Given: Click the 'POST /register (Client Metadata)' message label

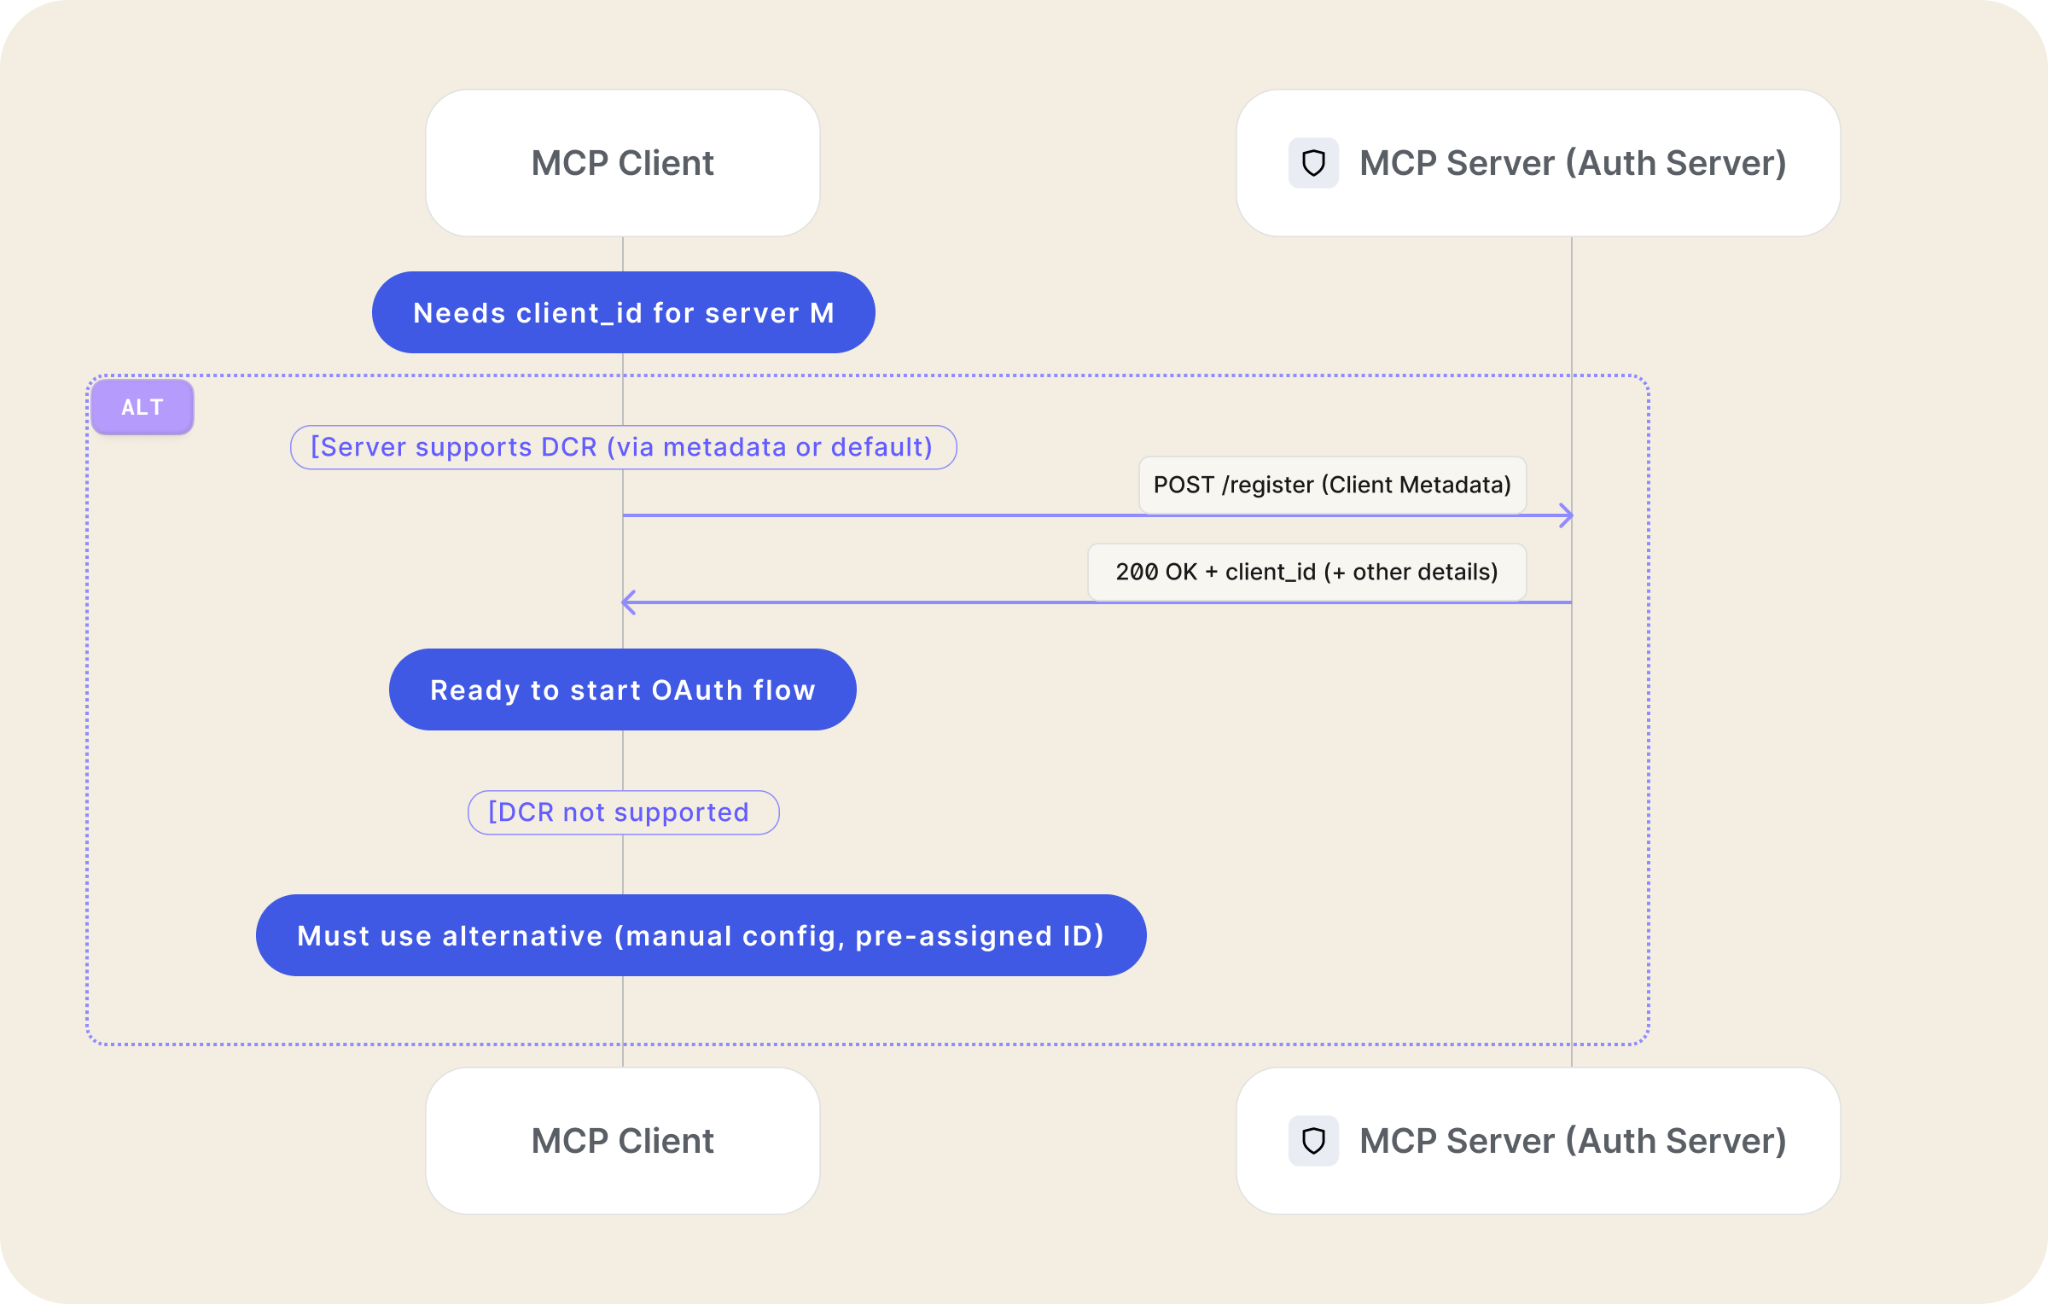Looking at the screenshot, I should [1331, 485].
